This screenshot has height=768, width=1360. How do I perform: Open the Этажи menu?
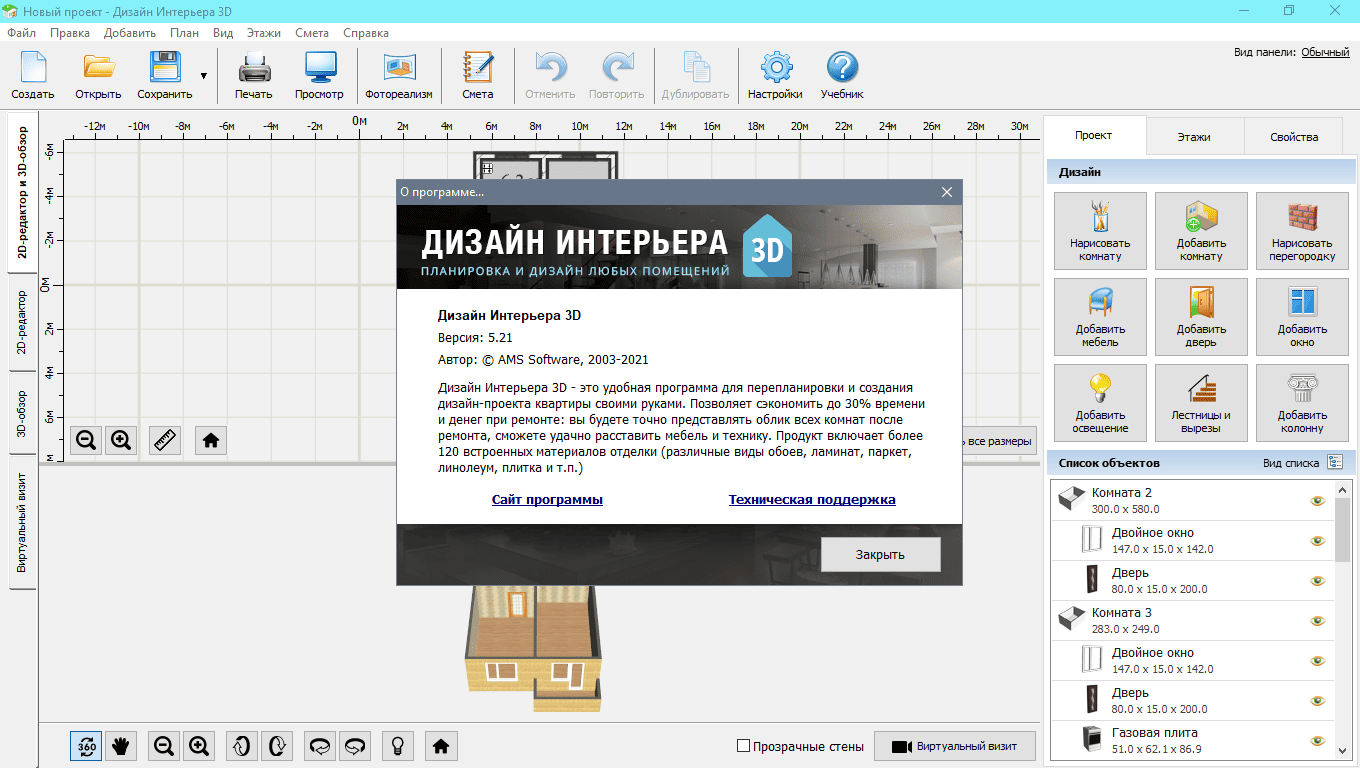[264, 32]
